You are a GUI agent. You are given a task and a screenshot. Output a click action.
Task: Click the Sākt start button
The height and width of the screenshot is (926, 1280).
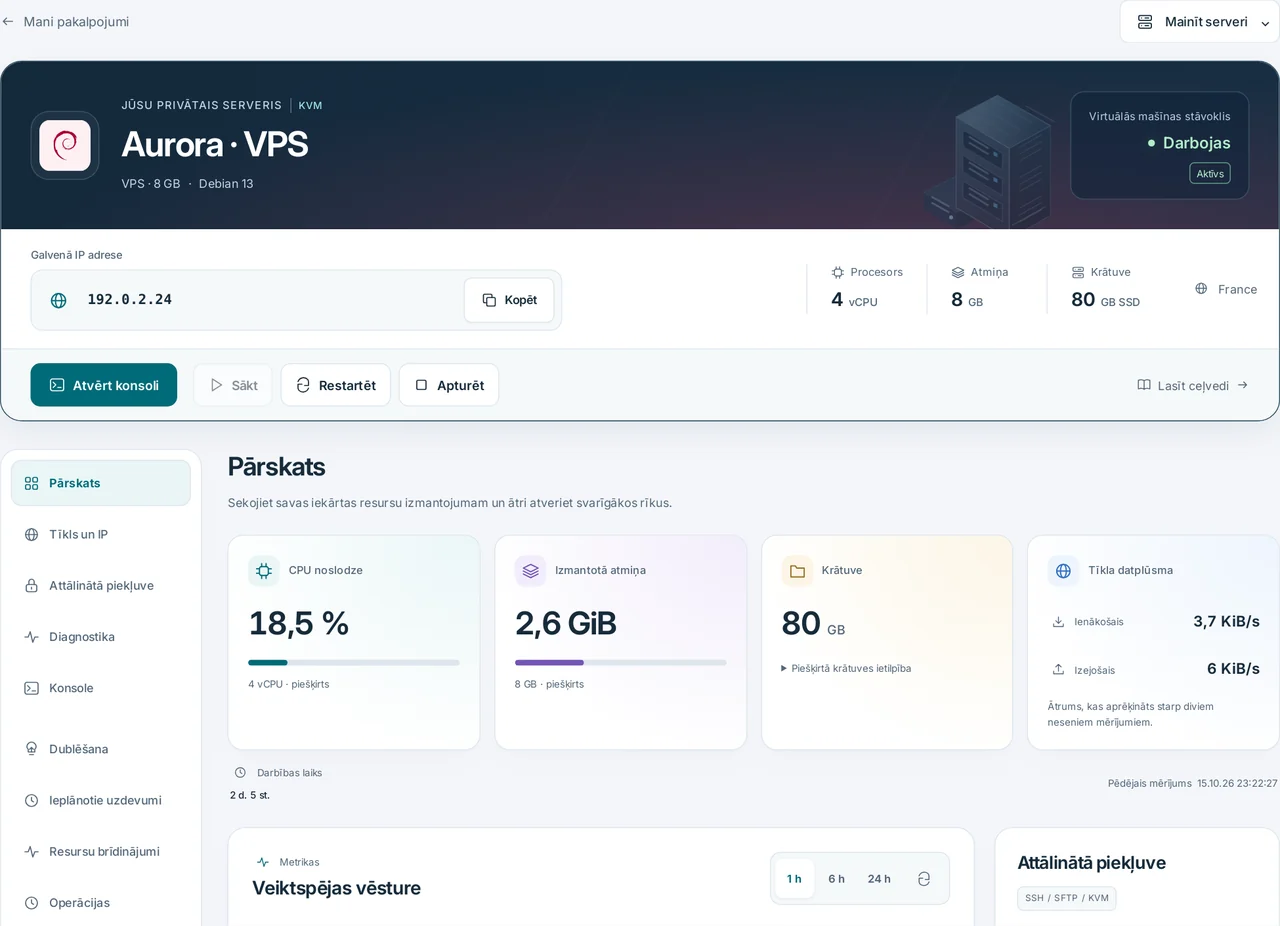coord(233,385)
